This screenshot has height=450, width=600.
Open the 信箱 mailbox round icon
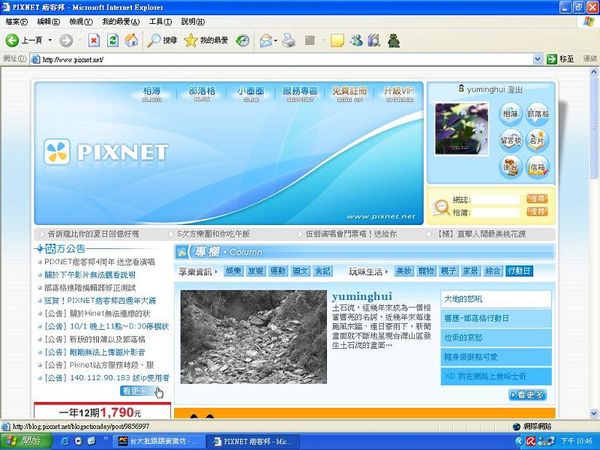click(538, 167)
